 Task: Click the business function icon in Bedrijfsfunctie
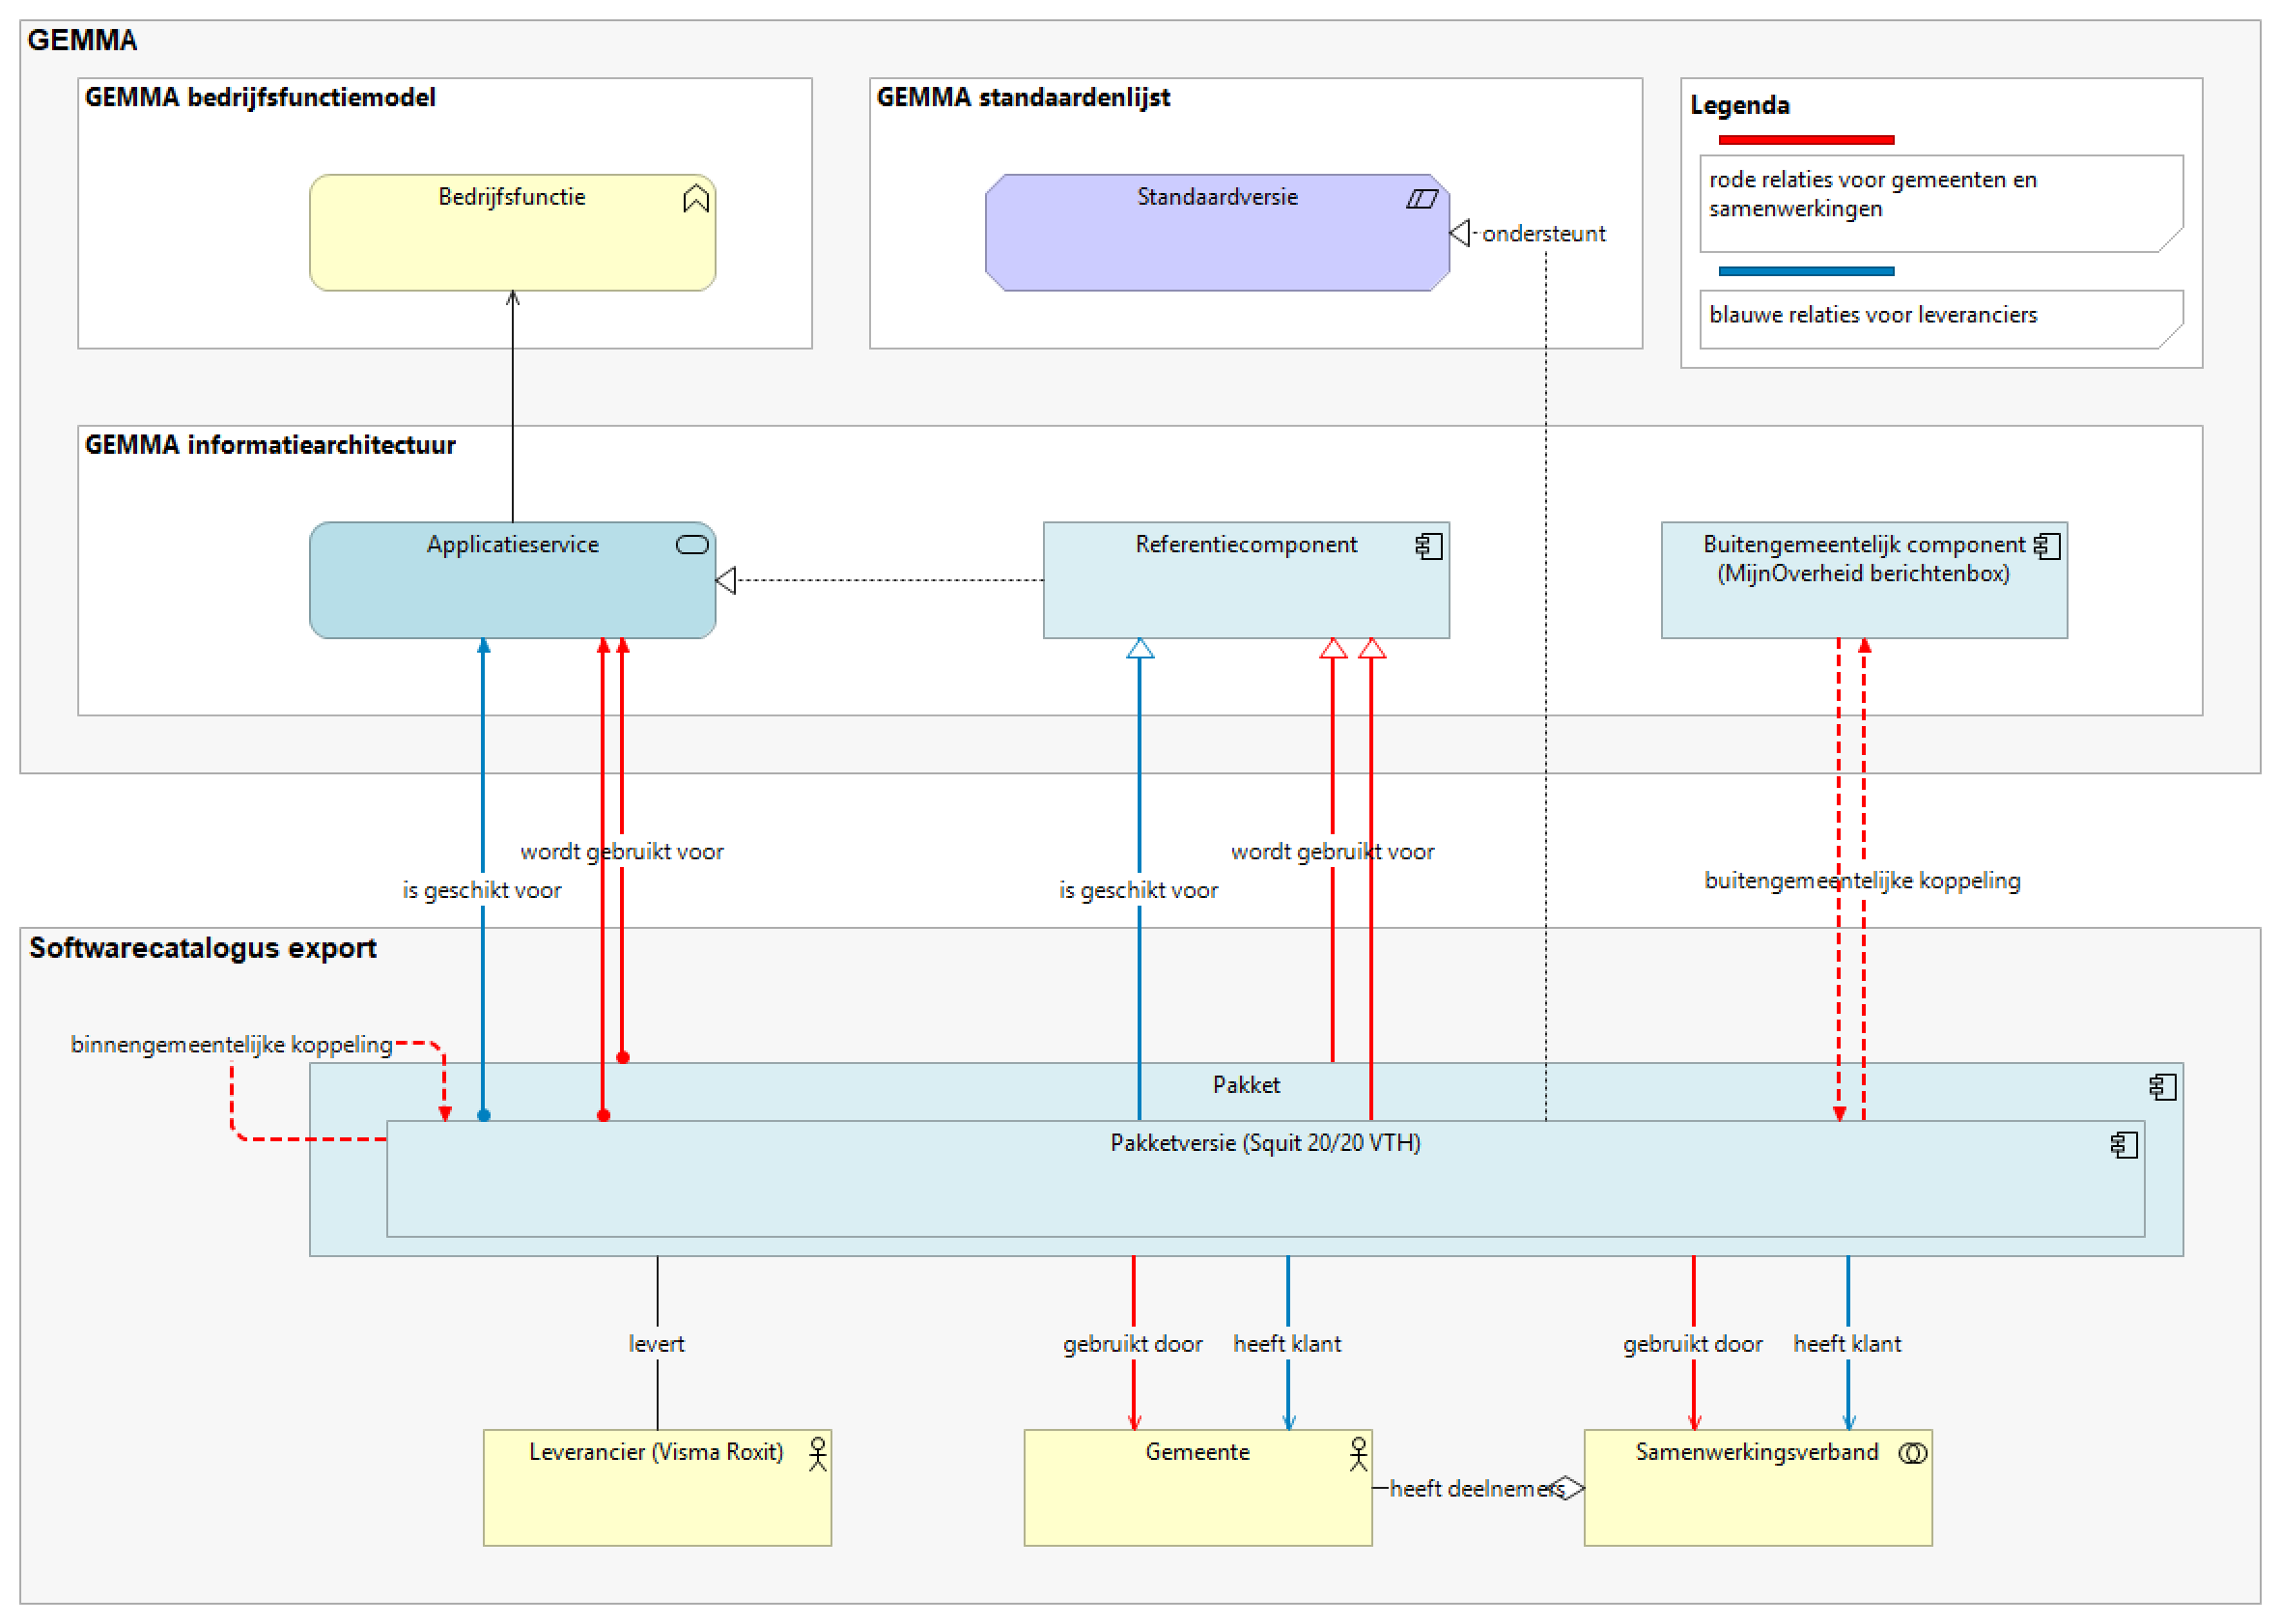(696, 198)
